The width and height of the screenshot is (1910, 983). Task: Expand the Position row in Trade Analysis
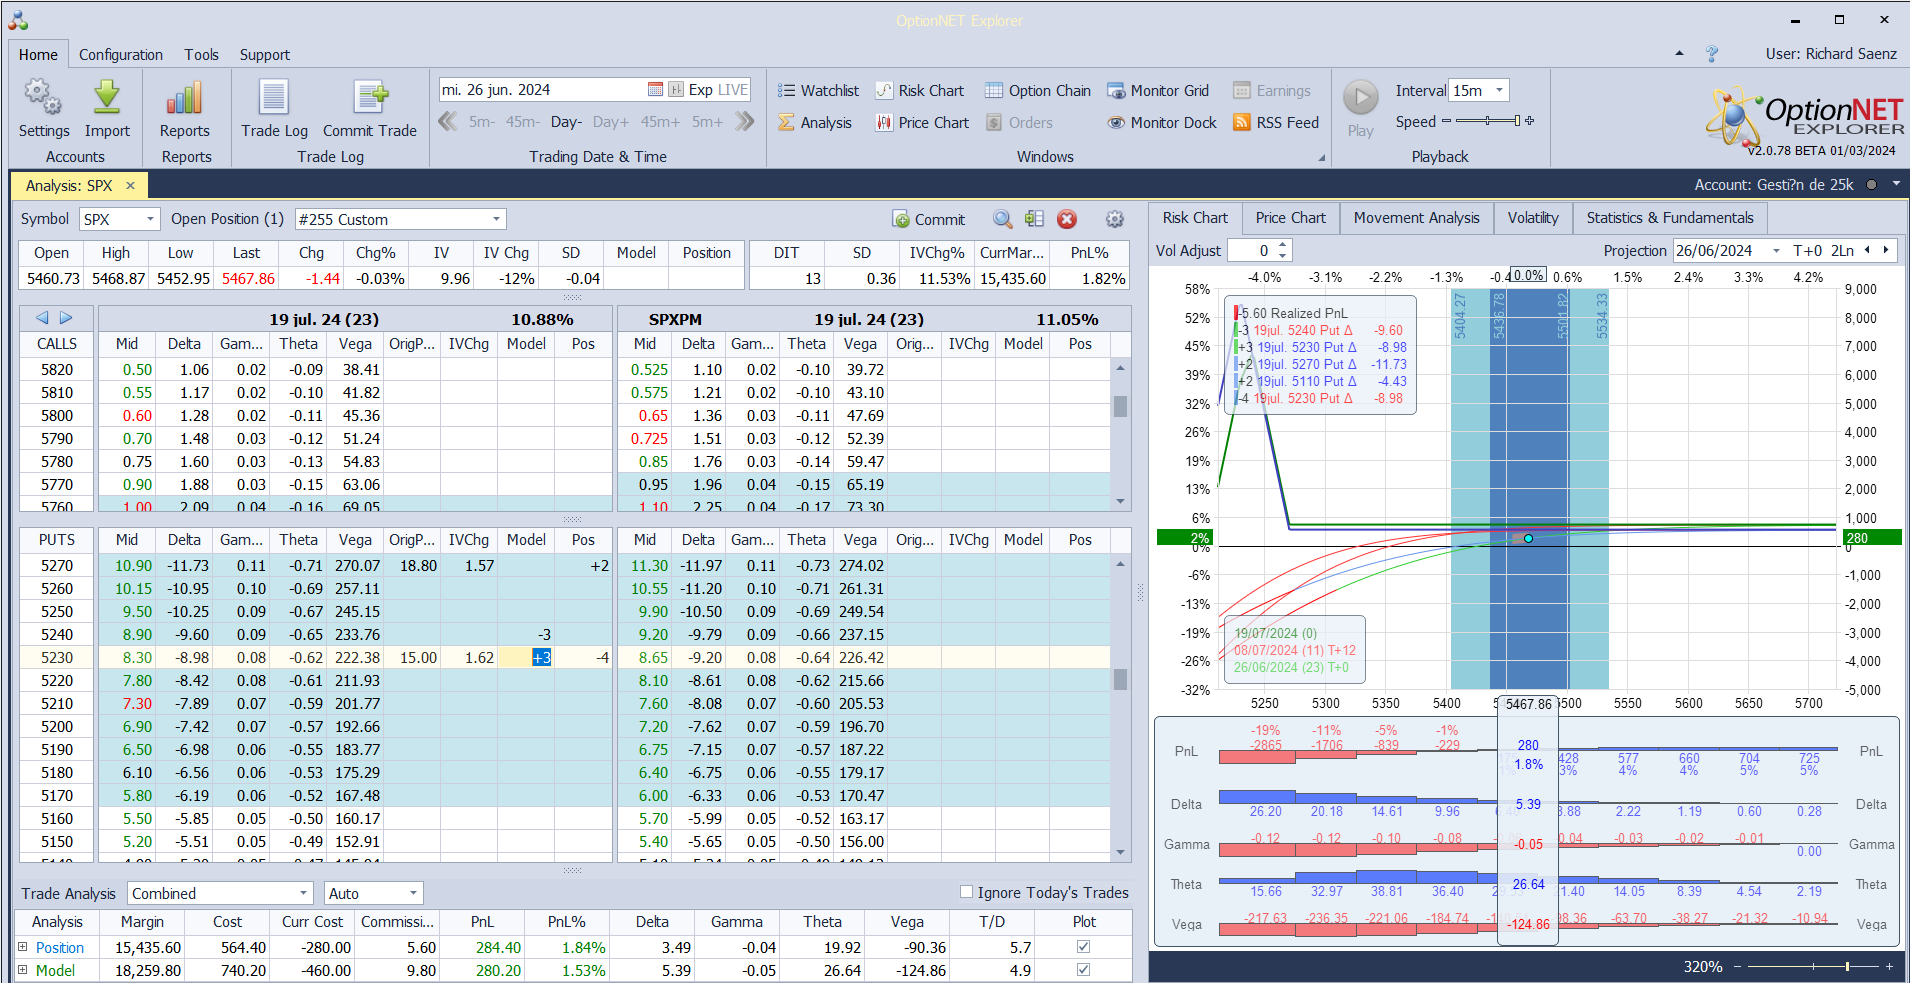pyautogui.click(x=23, y=947)
